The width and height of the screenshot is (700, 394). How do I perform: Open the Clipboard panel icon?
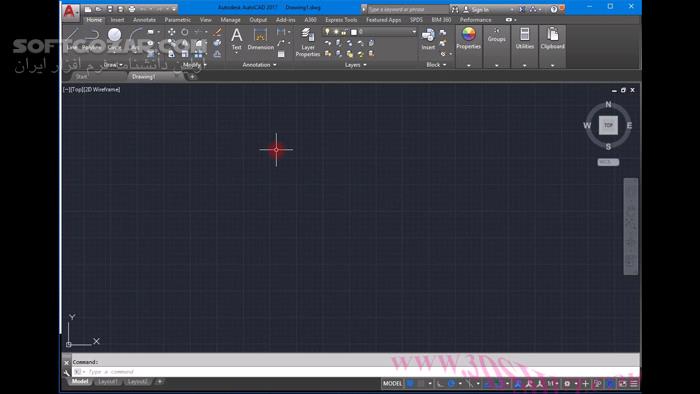tap(552, 38)
